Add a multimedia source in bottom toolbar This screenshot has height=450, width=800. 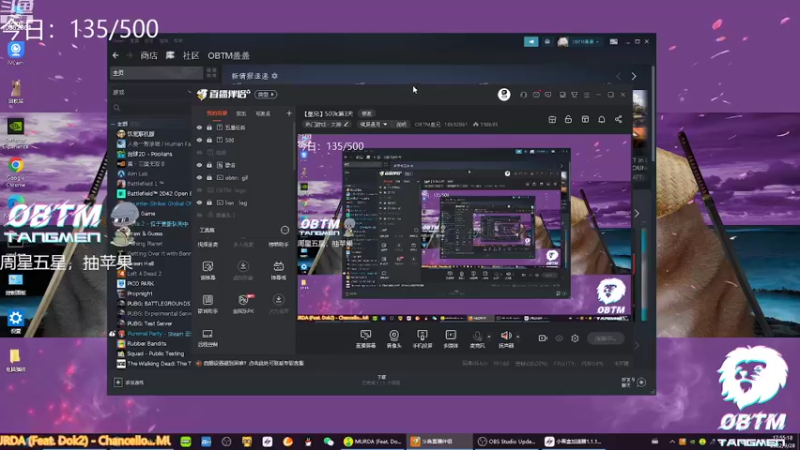coord(451,339)
